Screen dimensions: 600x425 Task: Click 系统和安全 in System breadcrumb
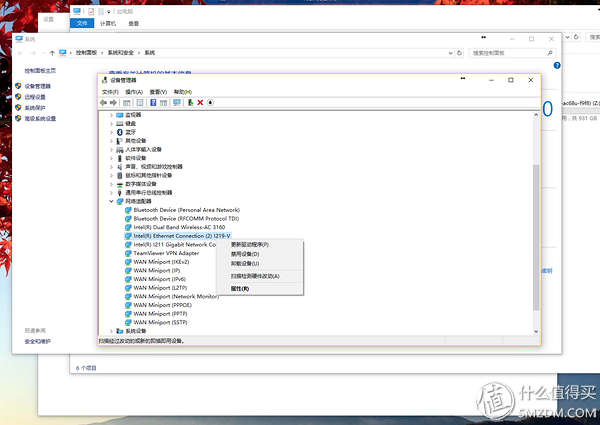[121, 53]
